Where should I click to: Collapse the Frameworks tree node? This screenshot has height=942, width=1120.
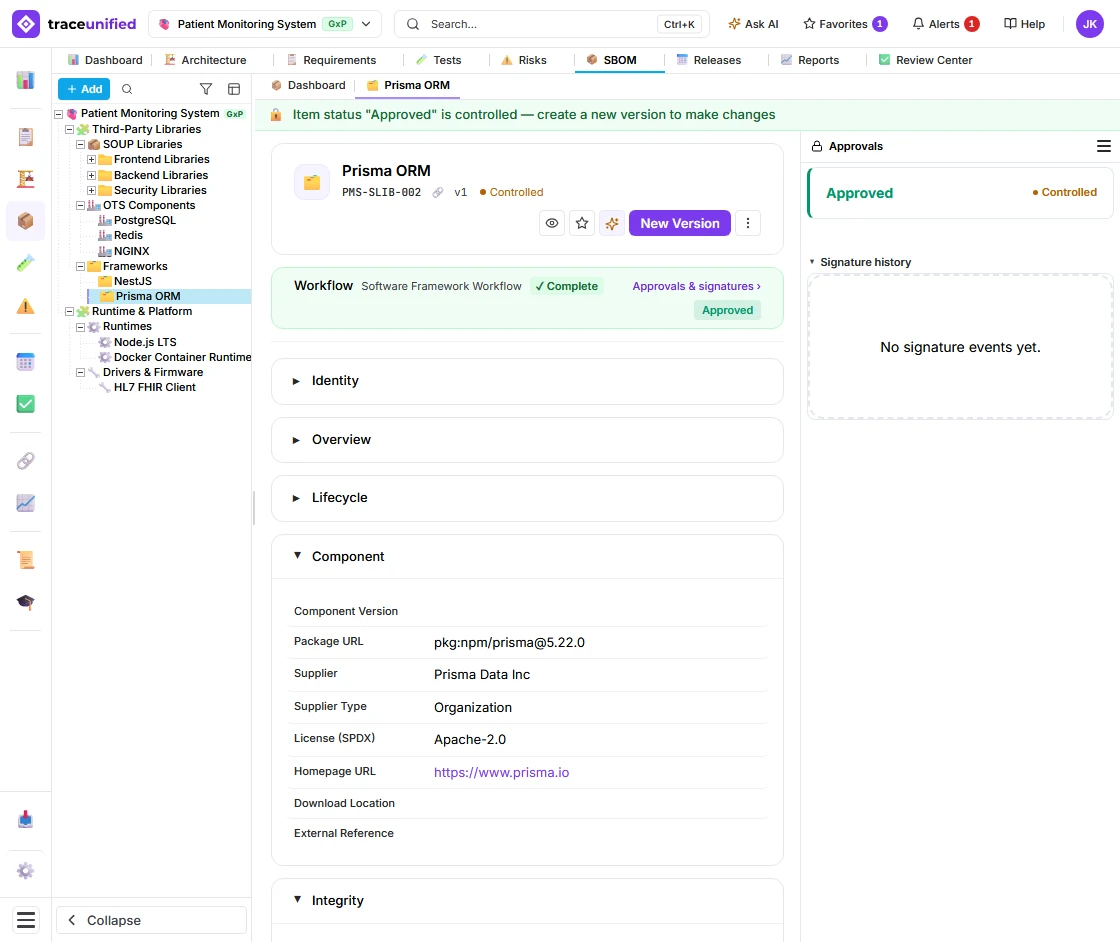(x=81, y=266)
